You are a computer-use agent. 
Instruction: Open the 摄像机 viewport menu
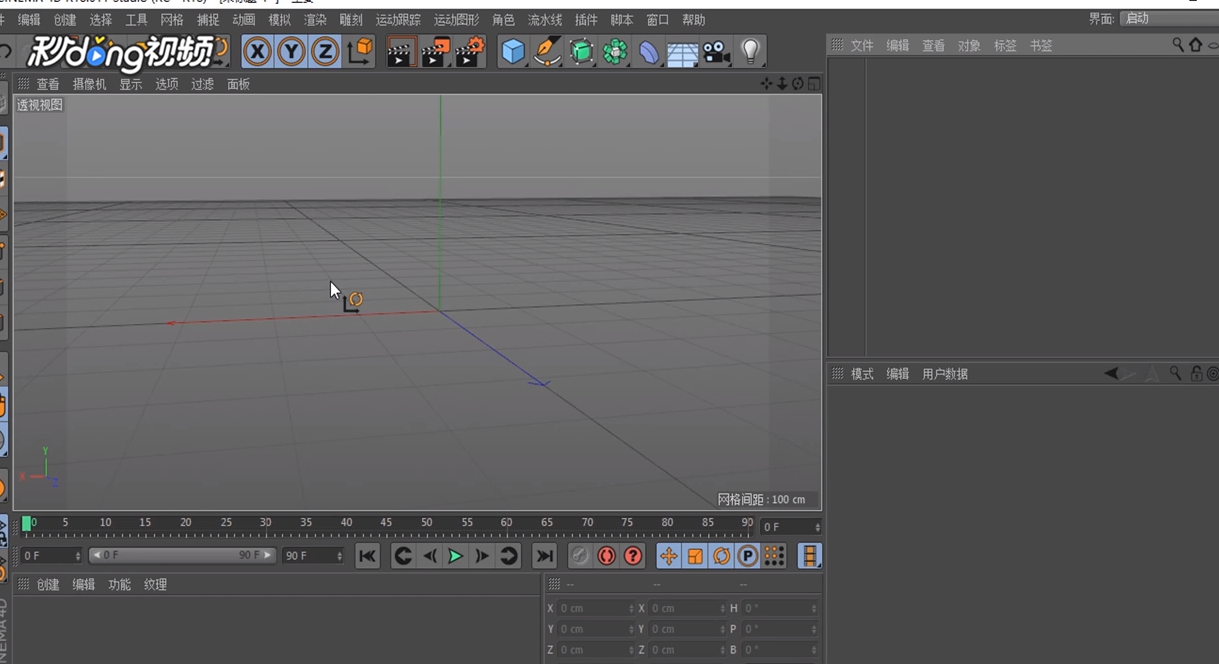(89, 84)
